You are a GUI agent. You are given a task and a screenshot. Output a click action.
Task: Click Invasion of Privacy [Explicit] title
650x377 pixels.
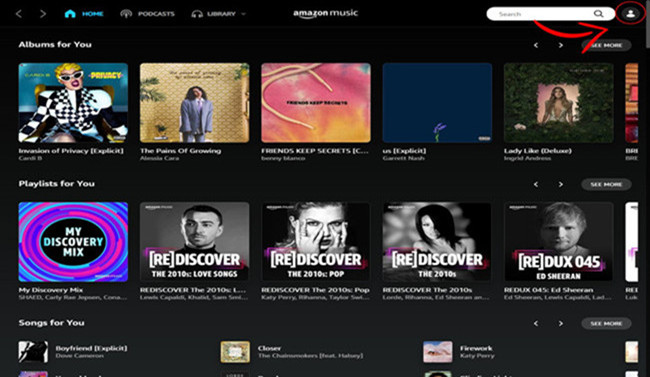[x=71, y=151]
